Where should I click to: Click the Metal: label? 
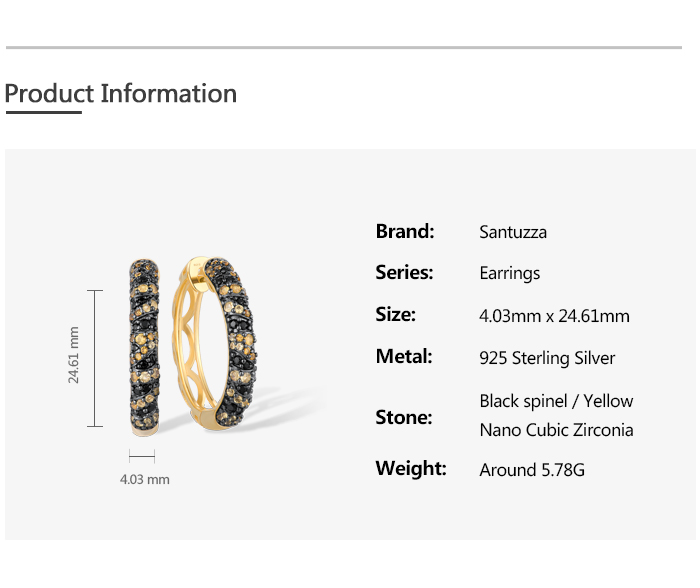pyautogui.click(x=404, y=357)
